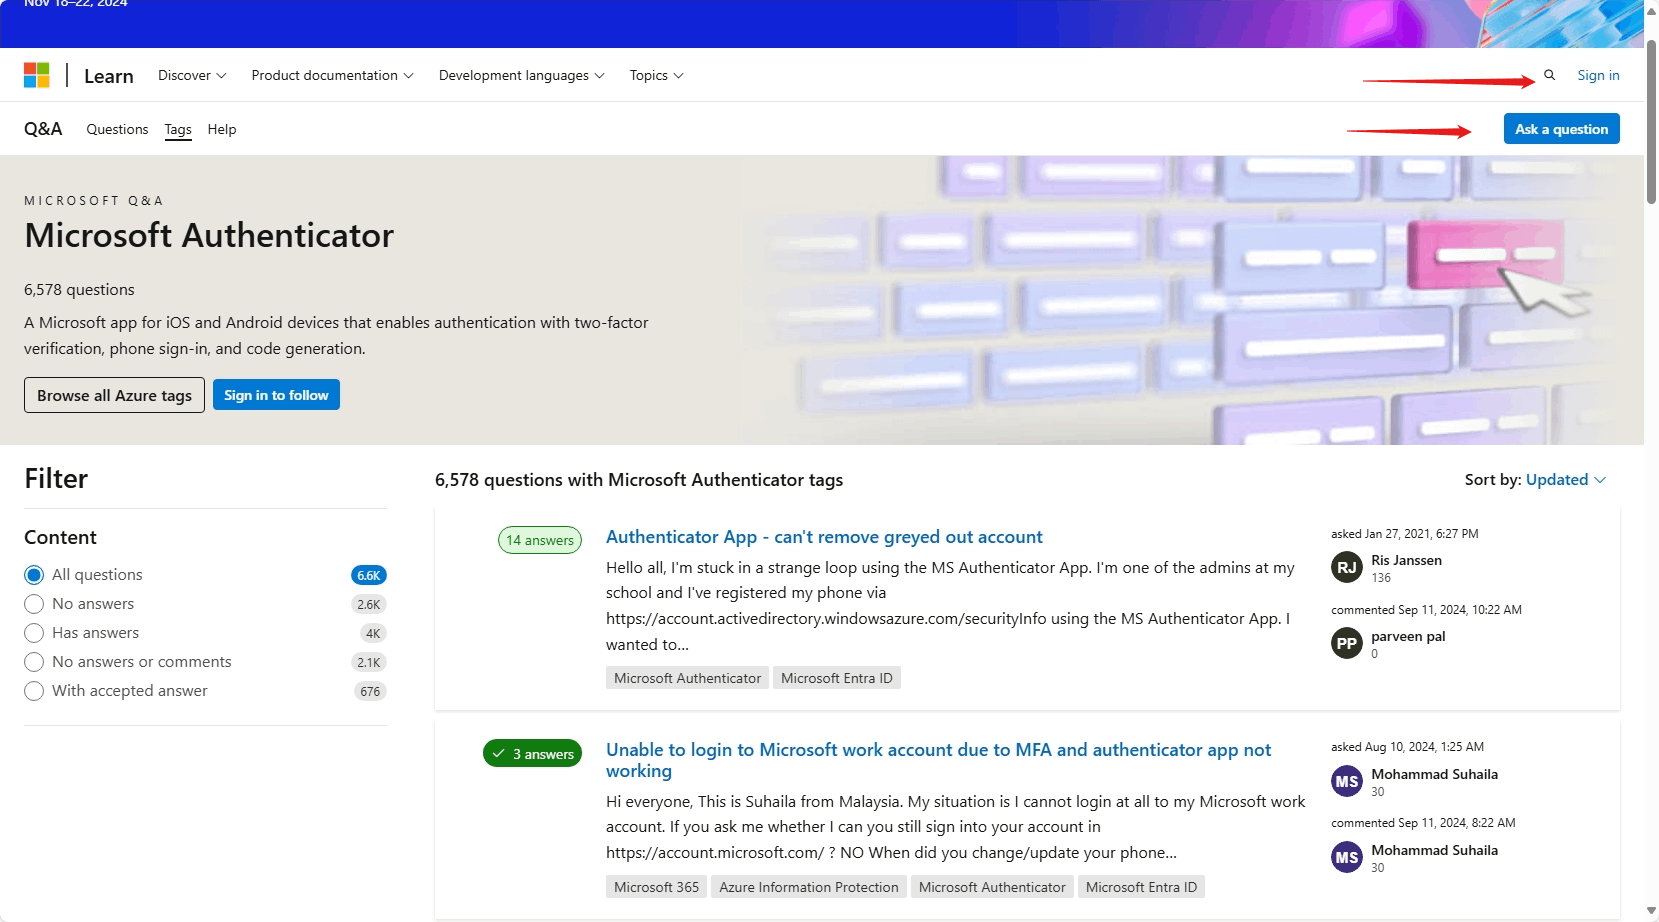Click the 'asked Jan 27, 2021, 6:27 PM' text

pyautogui.click(x=1404, y=534)
